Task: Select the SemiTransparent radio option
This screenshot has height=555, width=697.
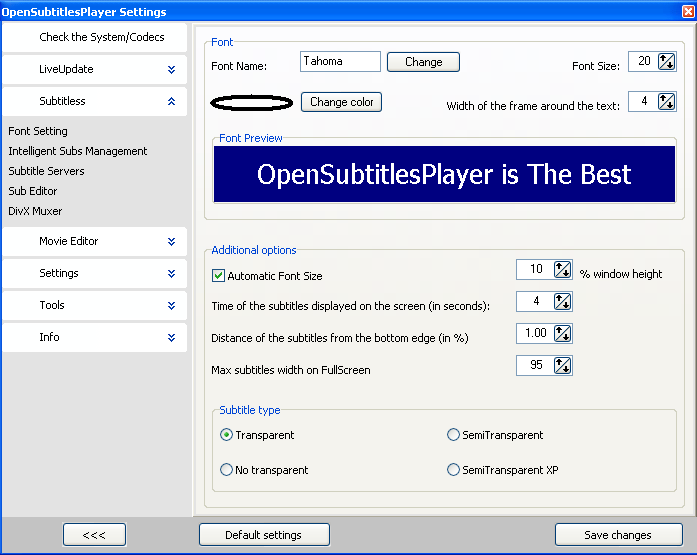Action: 453,435
